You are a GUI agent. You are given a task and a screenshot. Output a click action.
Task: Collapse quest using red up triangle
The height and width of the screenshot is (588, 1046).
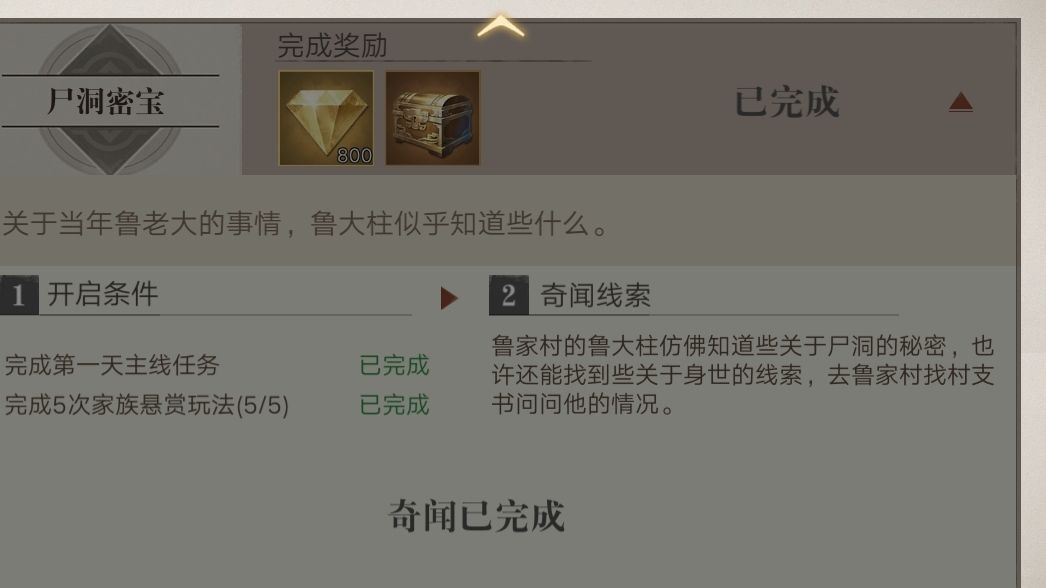click(961, 102)
